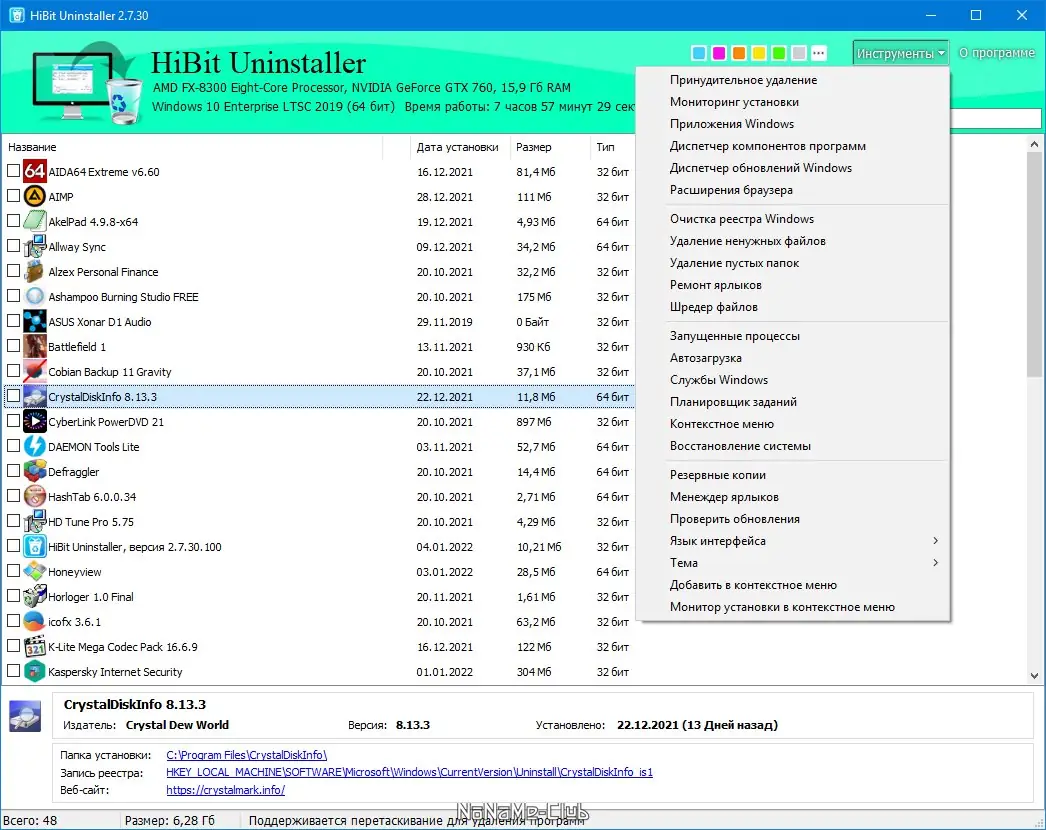Click the HD Tune Pro icon
Screen dimensions: 1046x830
35,522
